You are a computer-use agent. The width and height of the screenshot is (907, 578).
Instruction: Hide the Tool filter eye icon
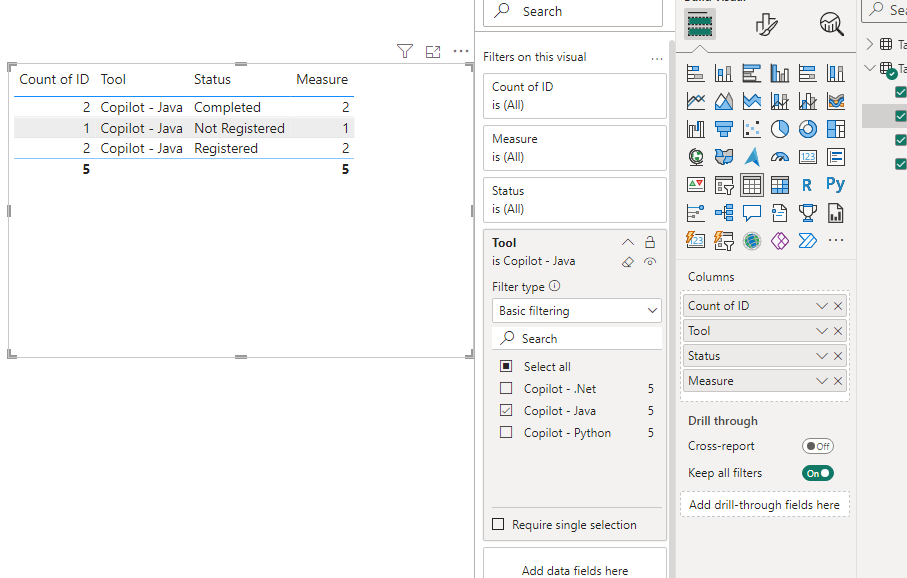[650, 262]
